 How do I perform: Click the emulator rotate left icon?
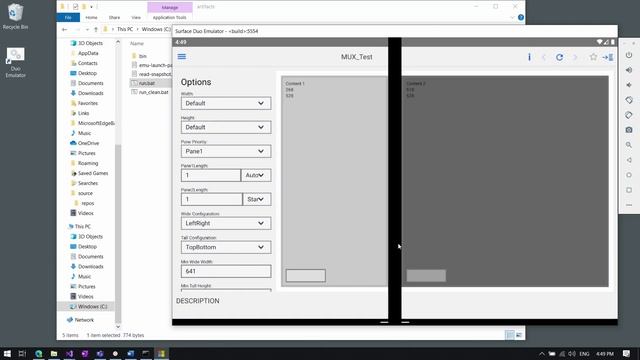pos(629,100)
